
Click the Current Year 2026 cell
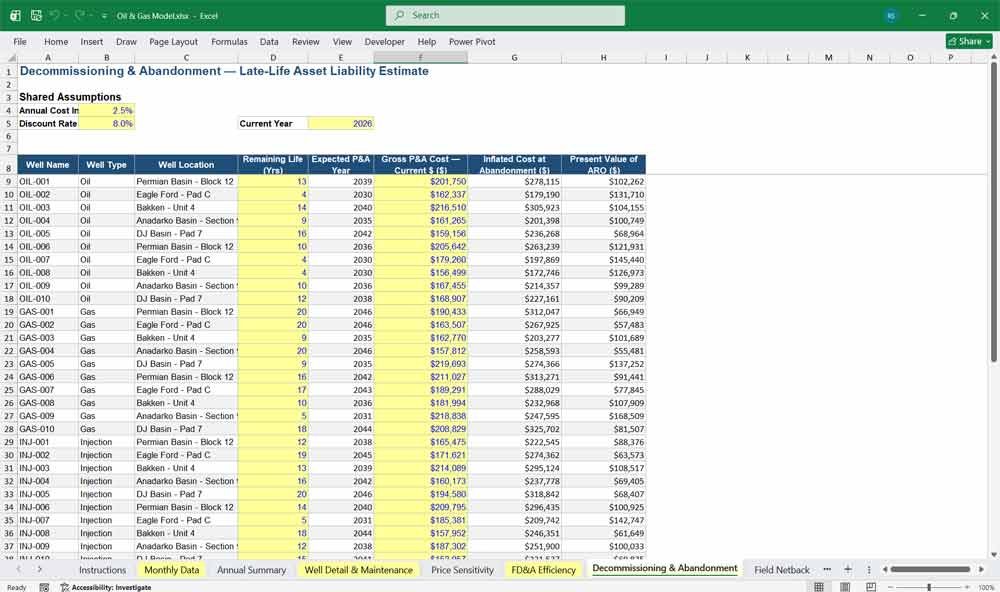pyautogui.click(x=341, y=123)
